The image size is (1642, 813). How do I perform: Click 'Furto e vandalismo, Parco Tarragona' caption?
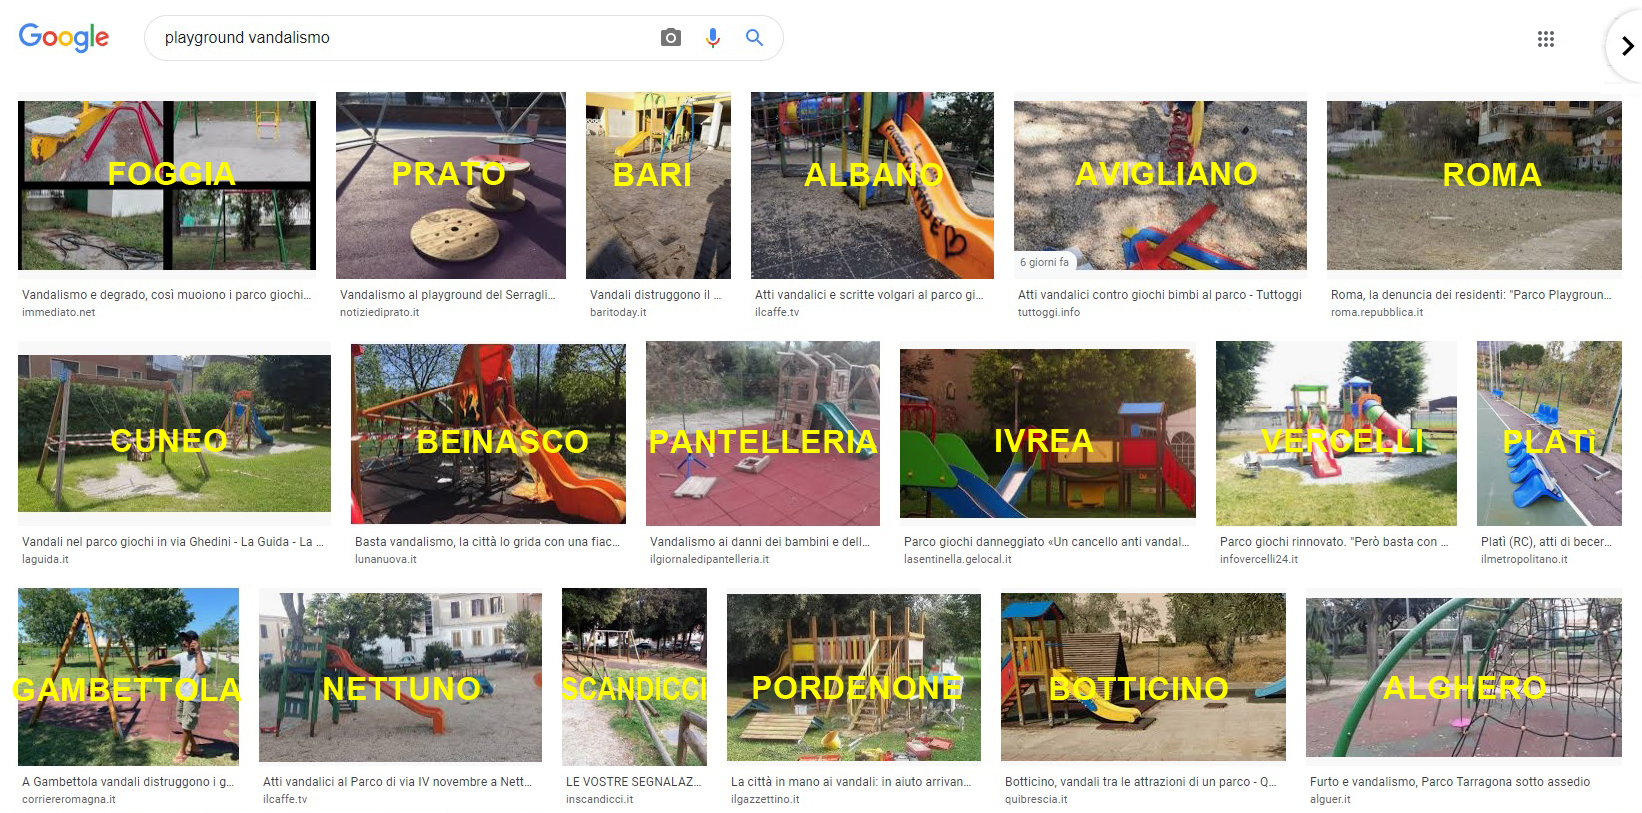[1449, 782]
